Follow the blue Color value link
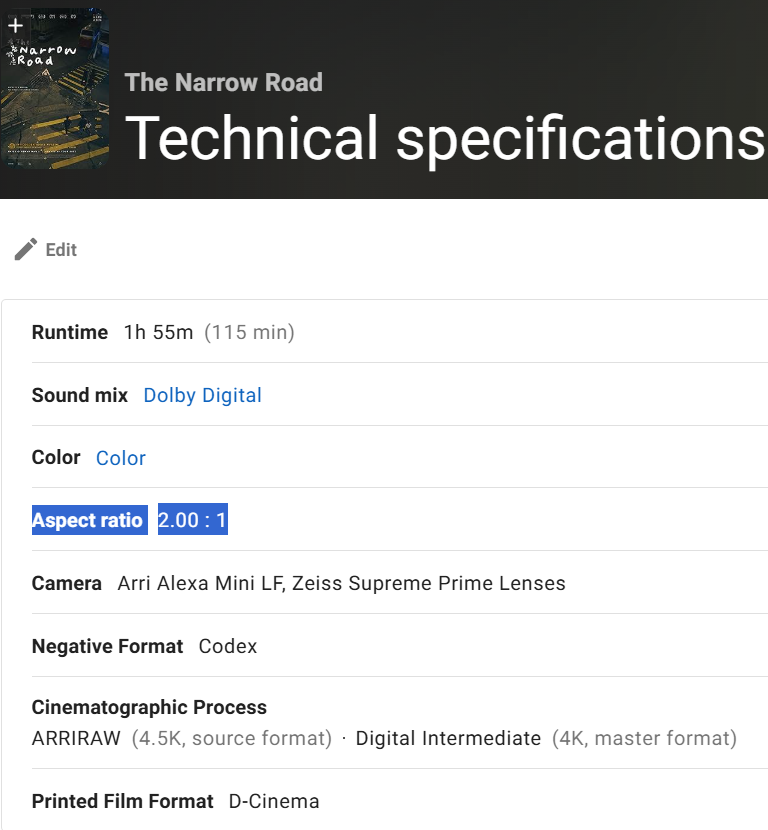This screenshot has height=830, width=768. (121, 458)
